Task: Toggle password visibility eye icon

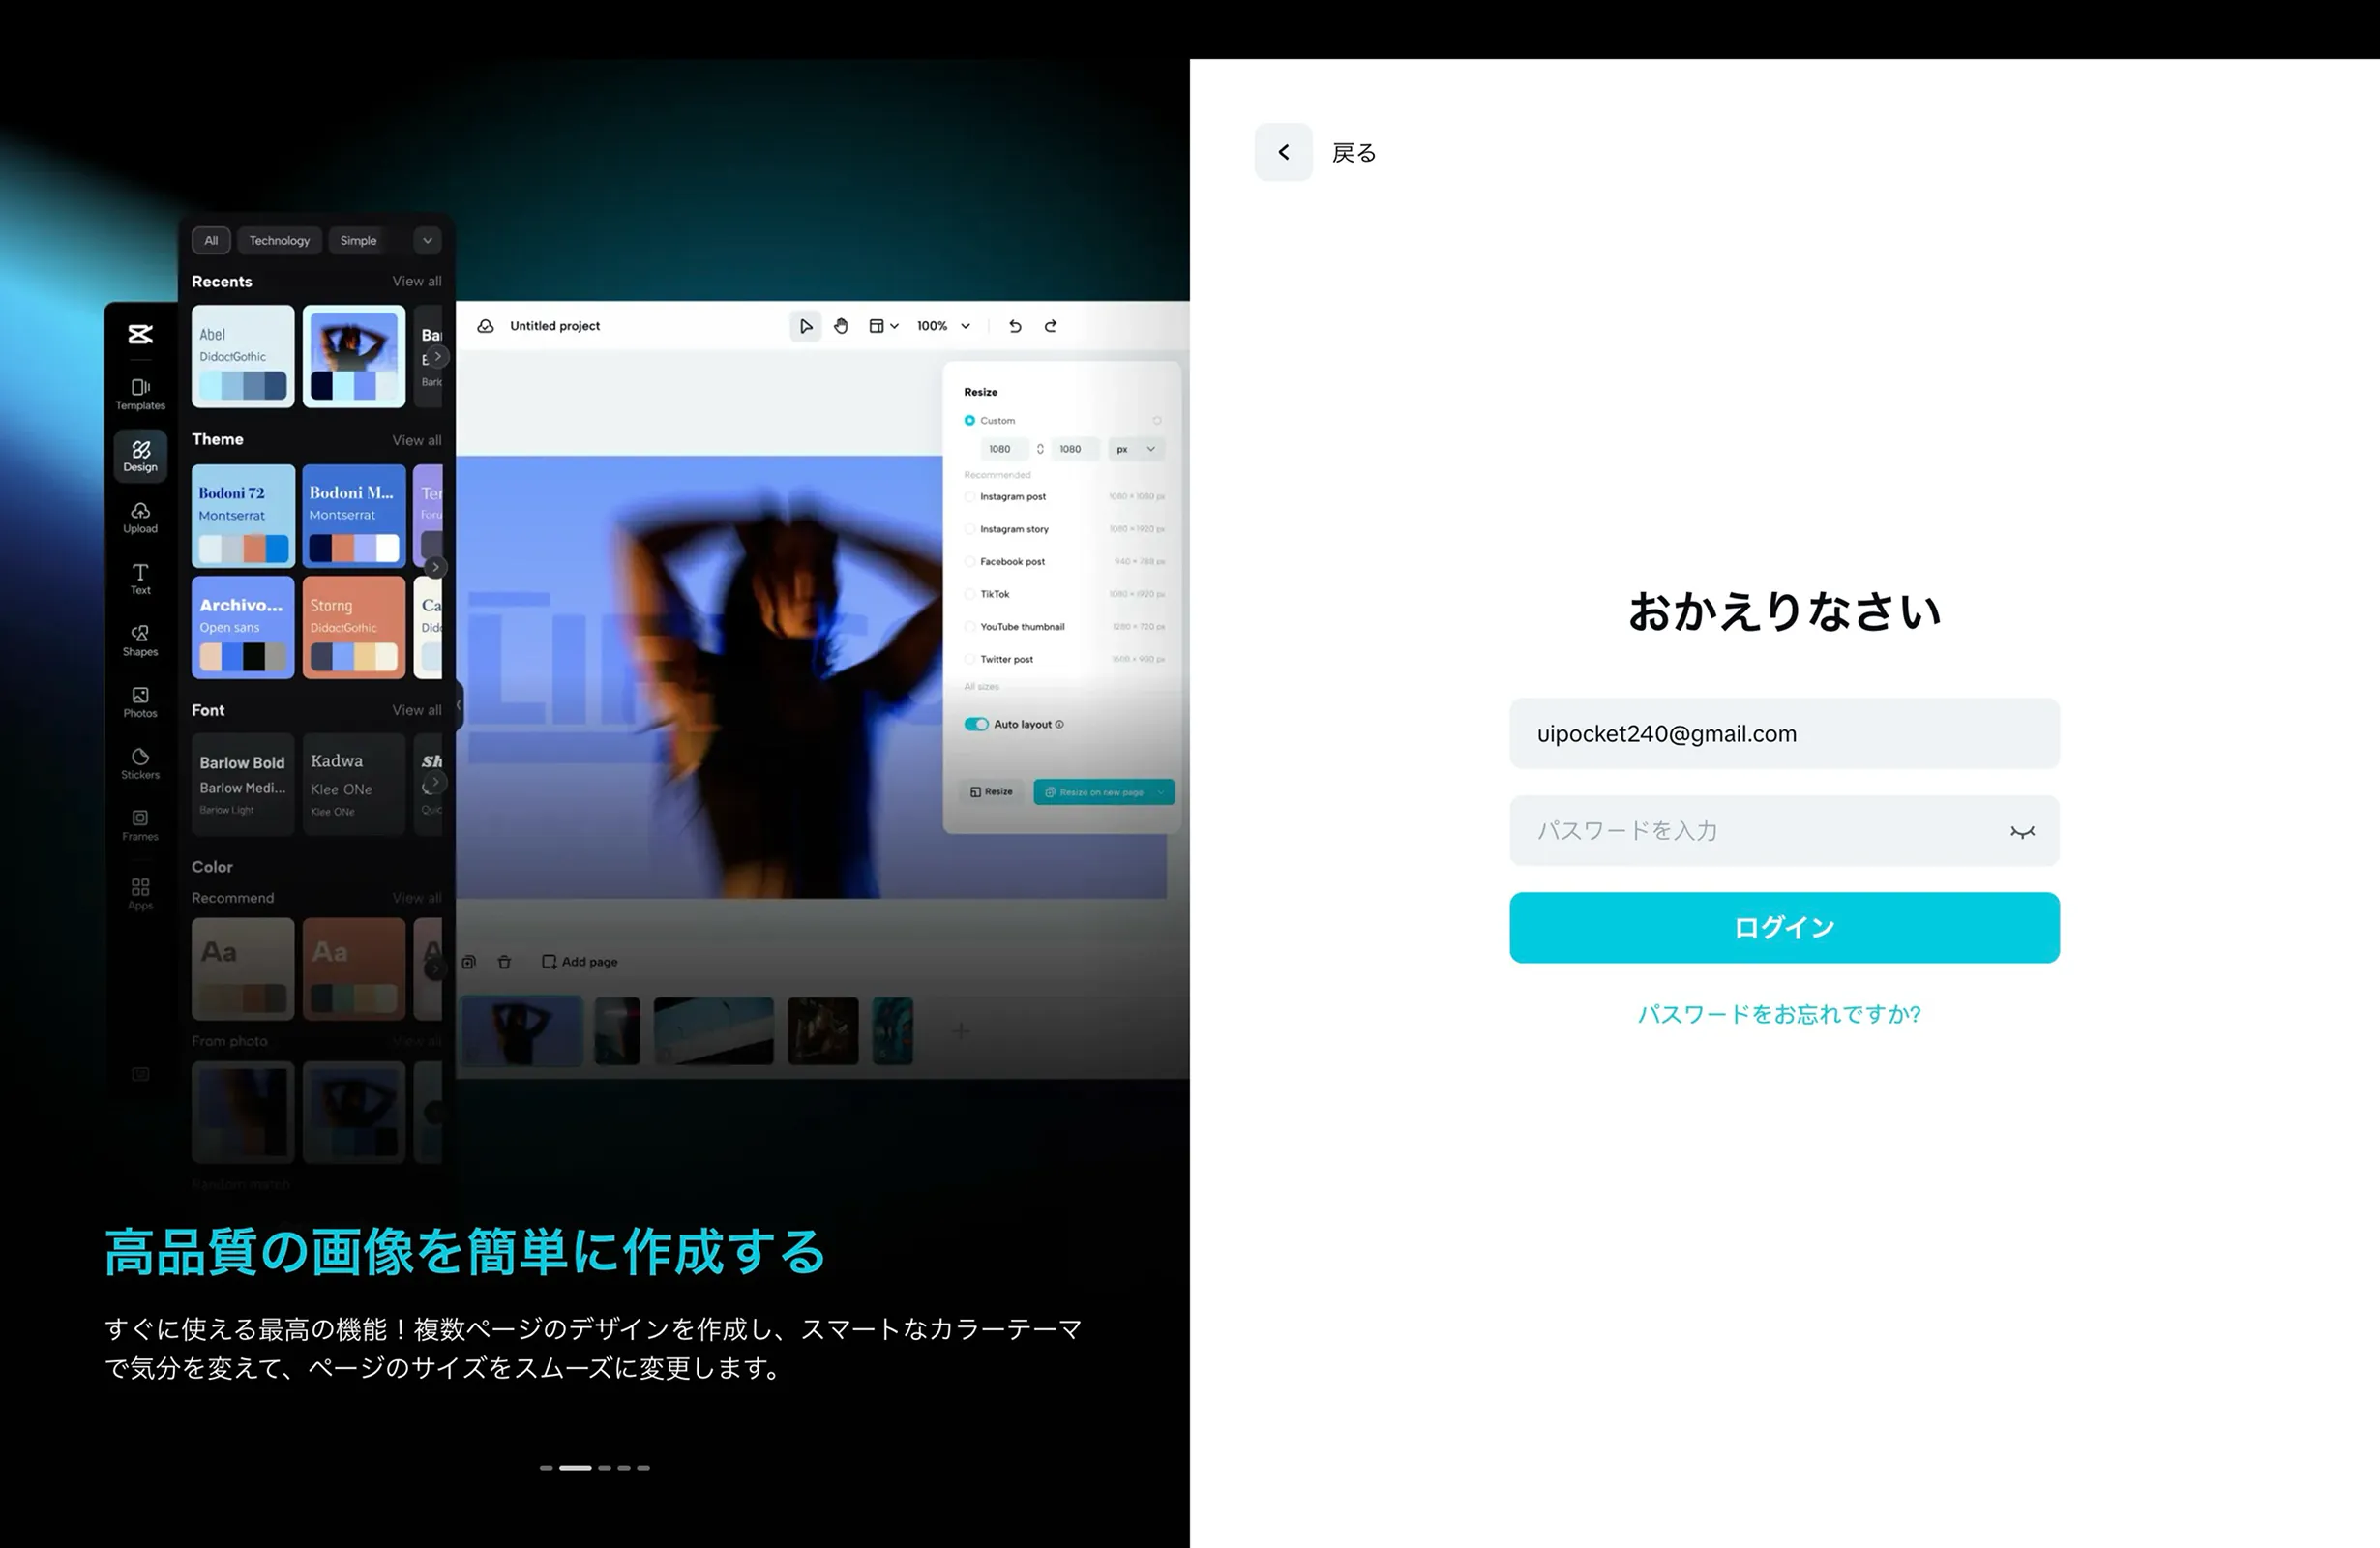Action: click(x=2022, y=832)
